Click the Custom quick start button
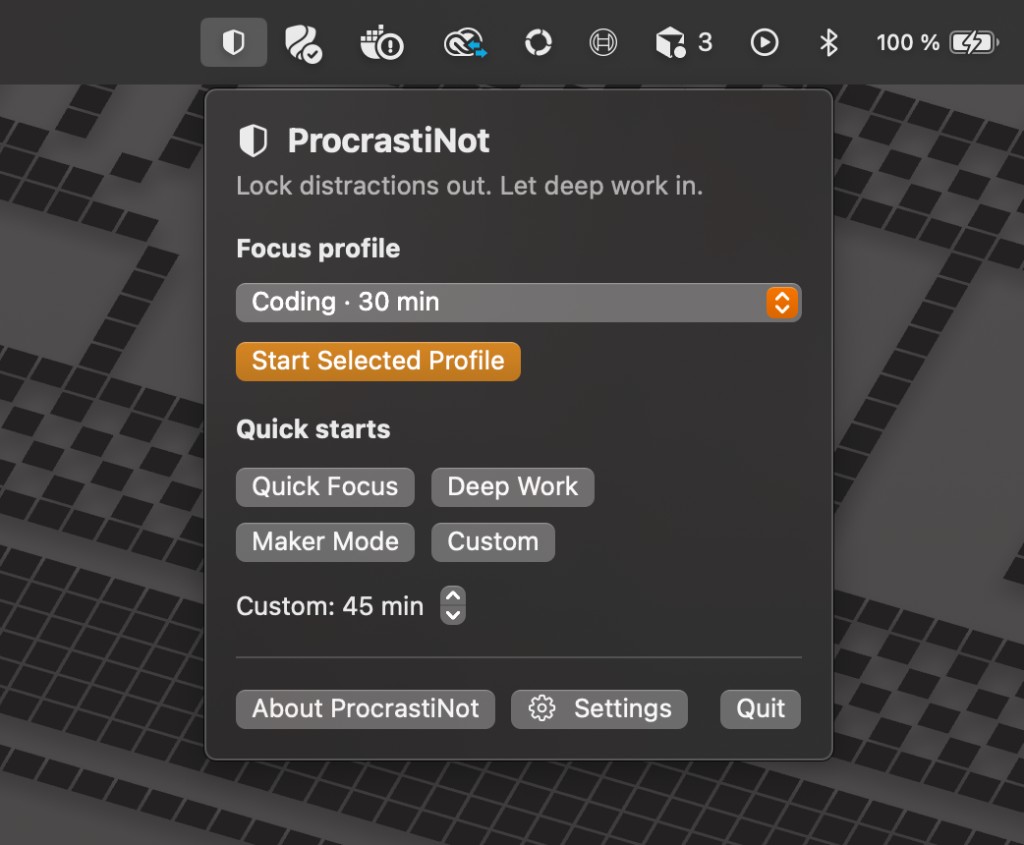The image size is (1024, 845). point(492,542)
